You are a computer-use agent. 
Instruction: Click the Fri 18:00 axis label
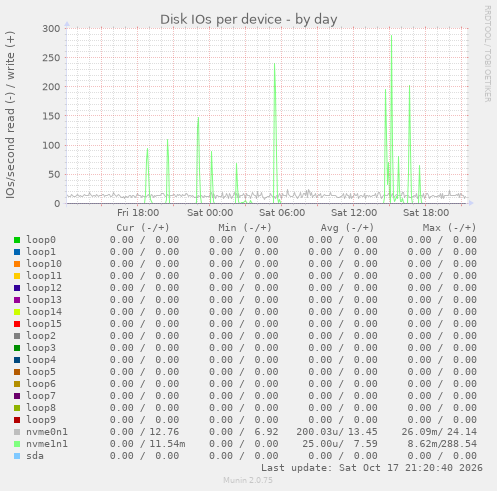(138, 213)
